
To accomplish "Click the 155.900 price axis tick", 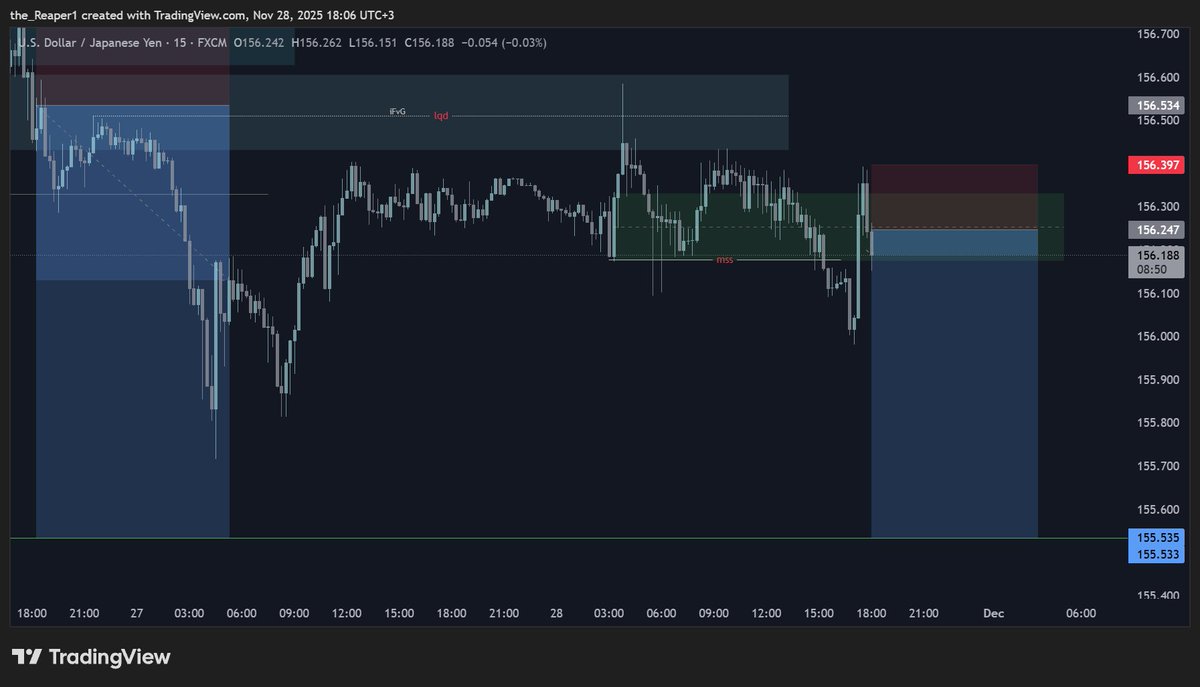I will point(1157,380).
